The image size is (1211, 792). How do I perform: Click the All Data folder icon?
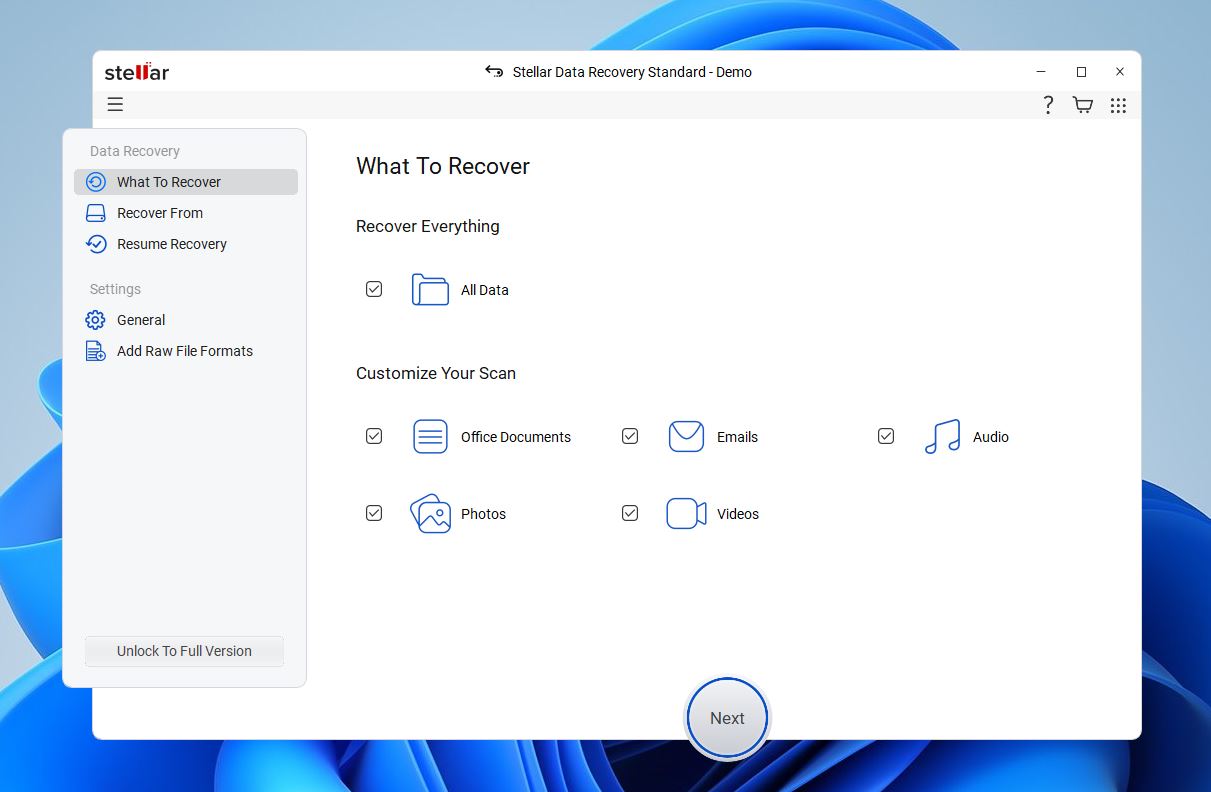(430, 290)
